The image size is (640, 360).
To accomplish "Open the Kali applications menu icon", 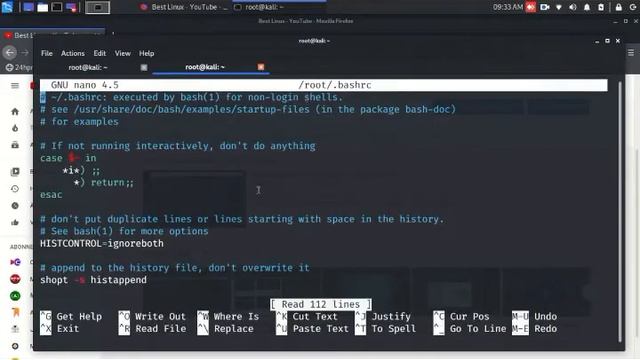I will tap(7, 7).
